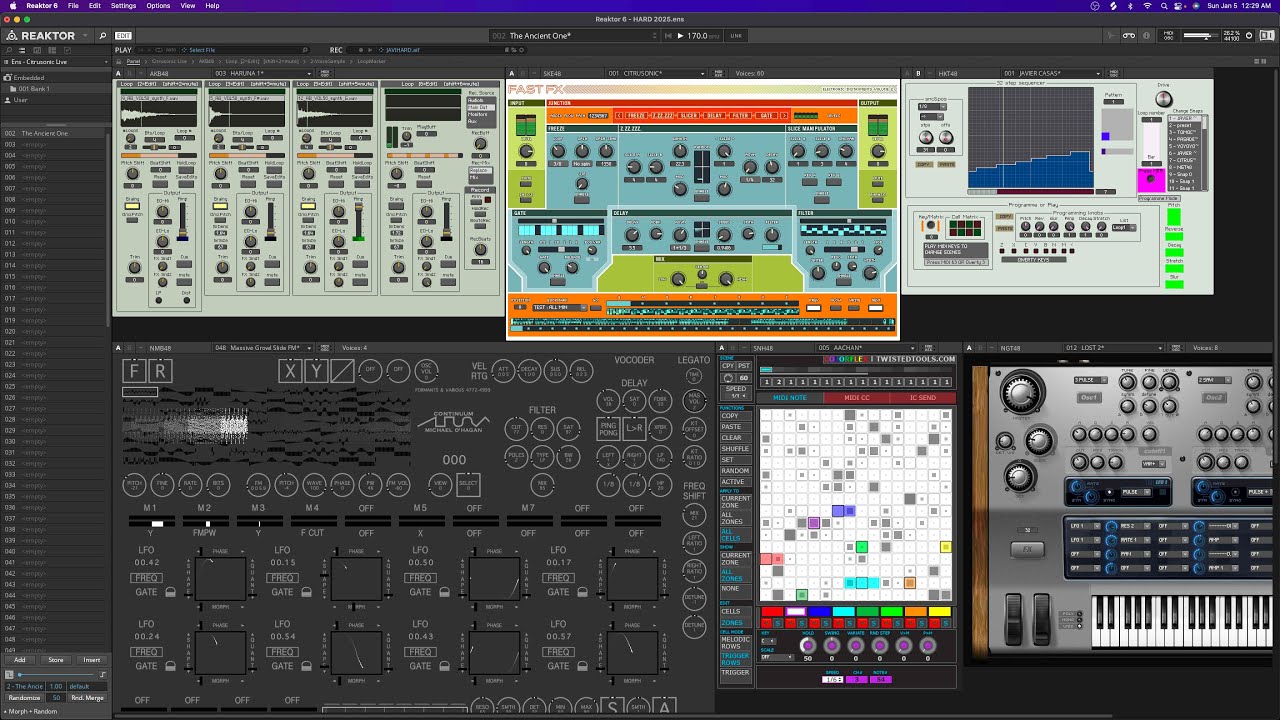Click the play transport button beside 170.0

(x=680, y=36)
